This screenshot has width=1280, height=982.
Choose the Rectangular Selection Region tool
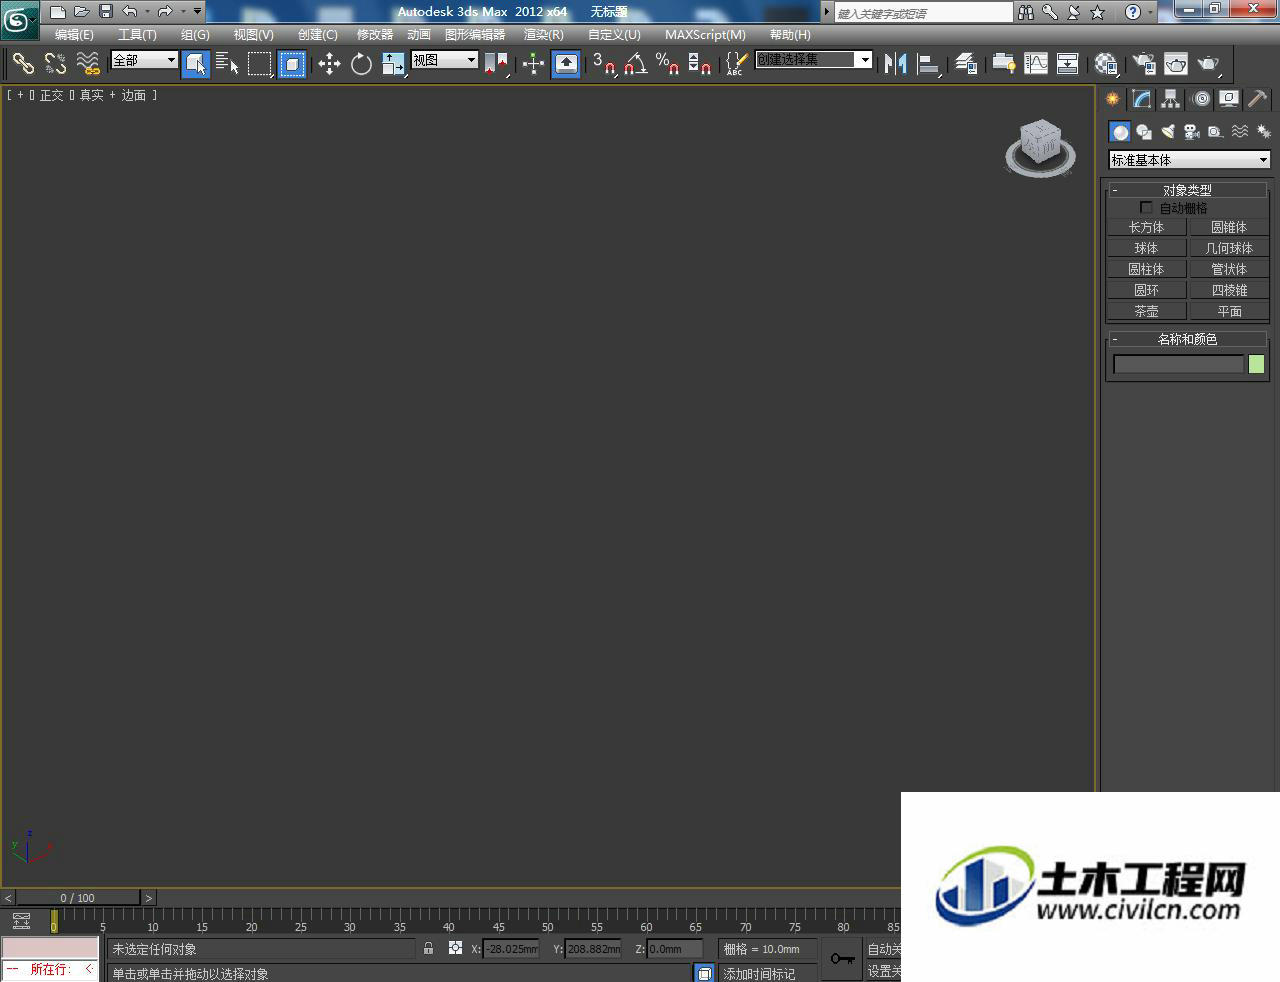[x=260, y=64]
